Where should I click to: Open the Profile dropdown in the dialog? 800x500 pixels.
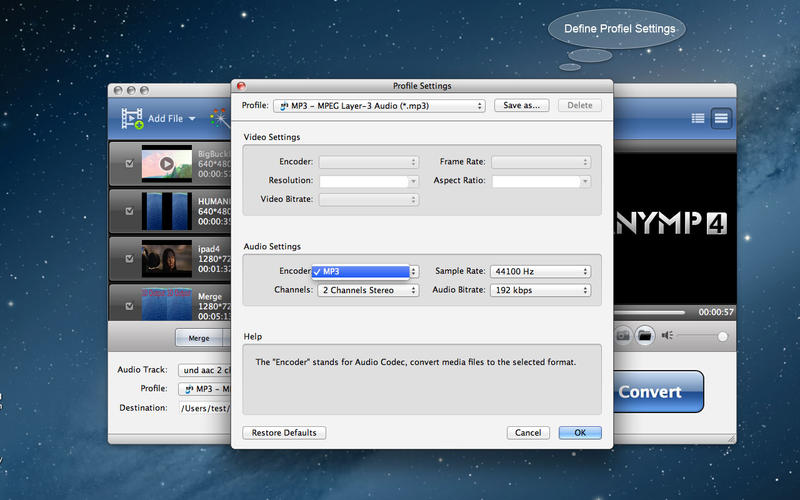tap(381, 105)
